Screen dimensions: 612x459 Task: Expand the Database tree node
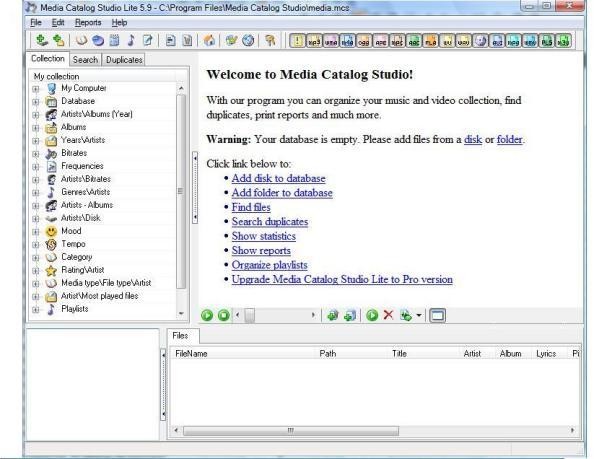tap(36, 102)
